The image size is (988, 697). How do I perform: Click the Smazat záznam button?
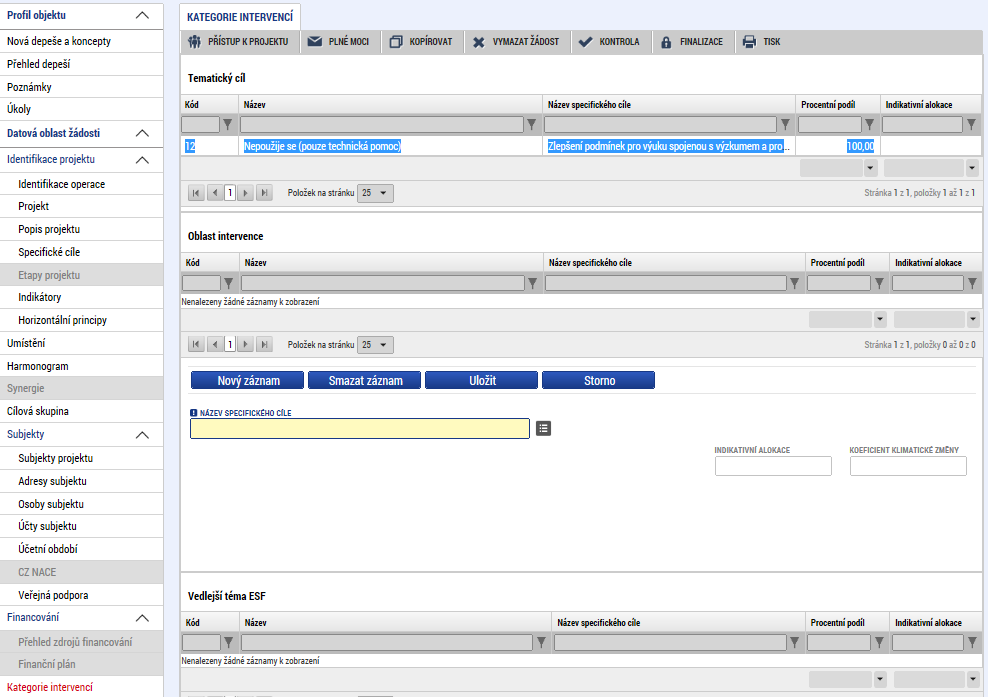[x=365, y=380]
